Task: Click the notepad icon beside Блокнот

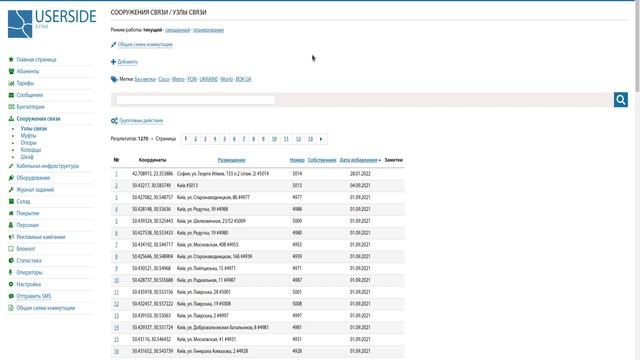Action: coord(11,249)
